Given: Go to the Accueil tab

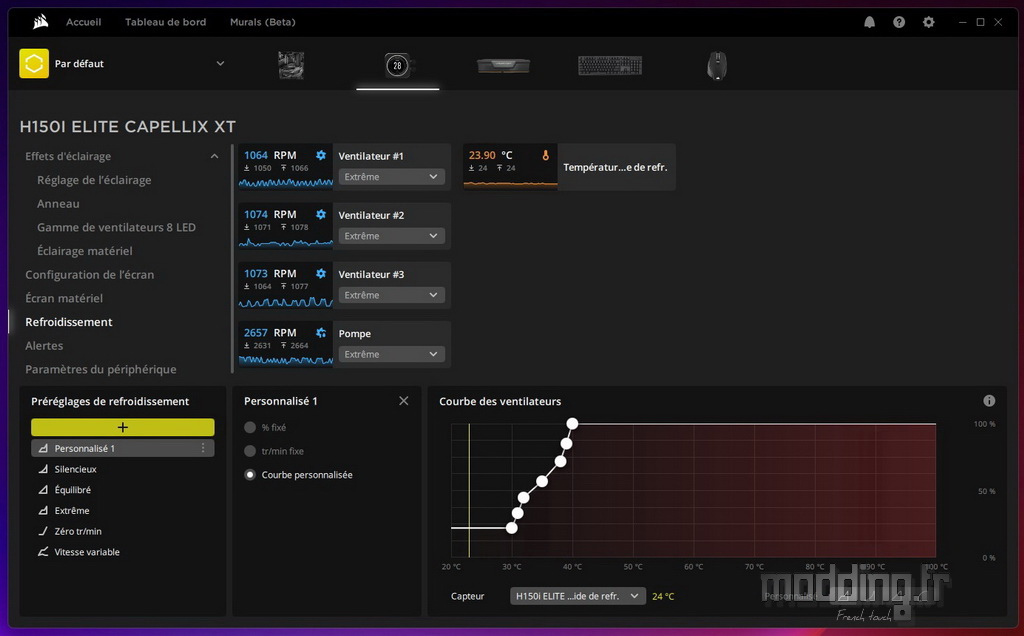Looking at the screenshot, I should [84, 22].
